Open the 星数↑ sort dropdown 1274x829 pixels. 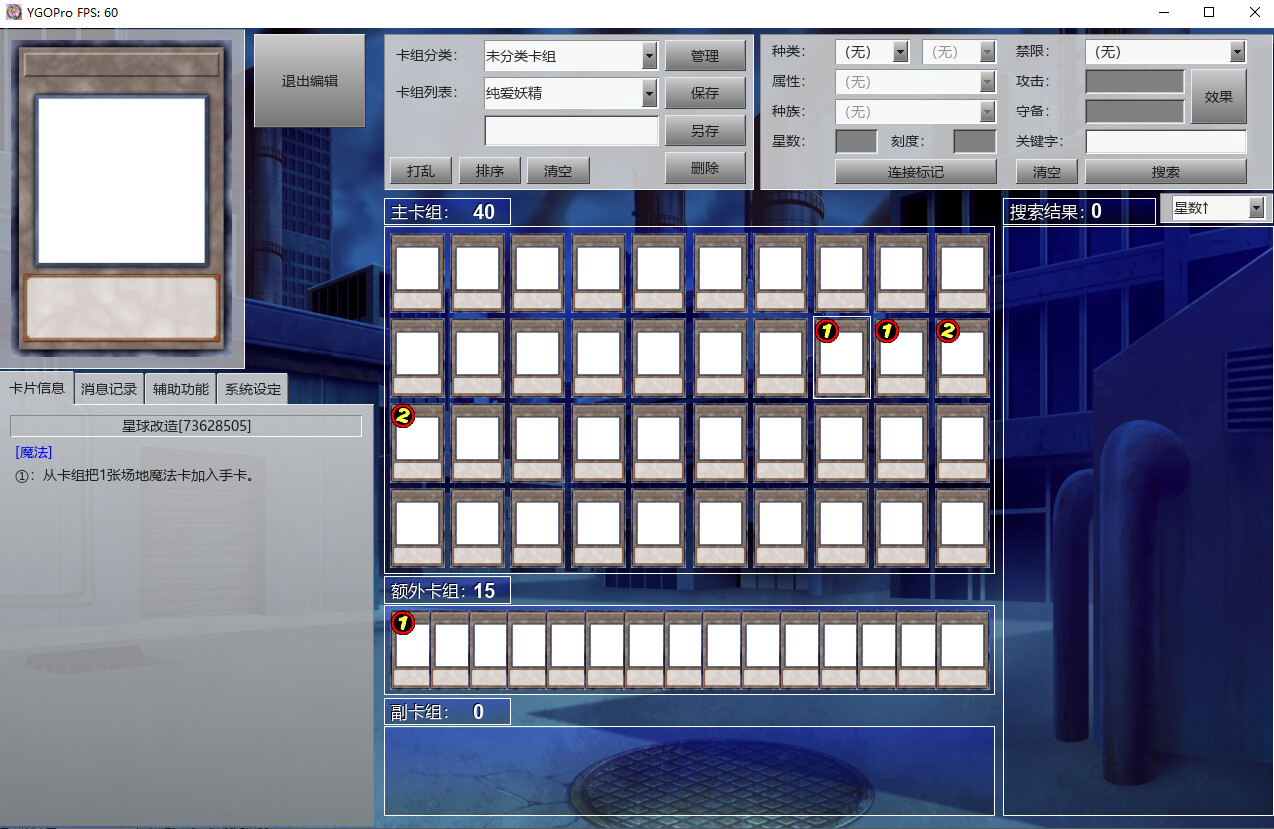(x=1216, y=208)
